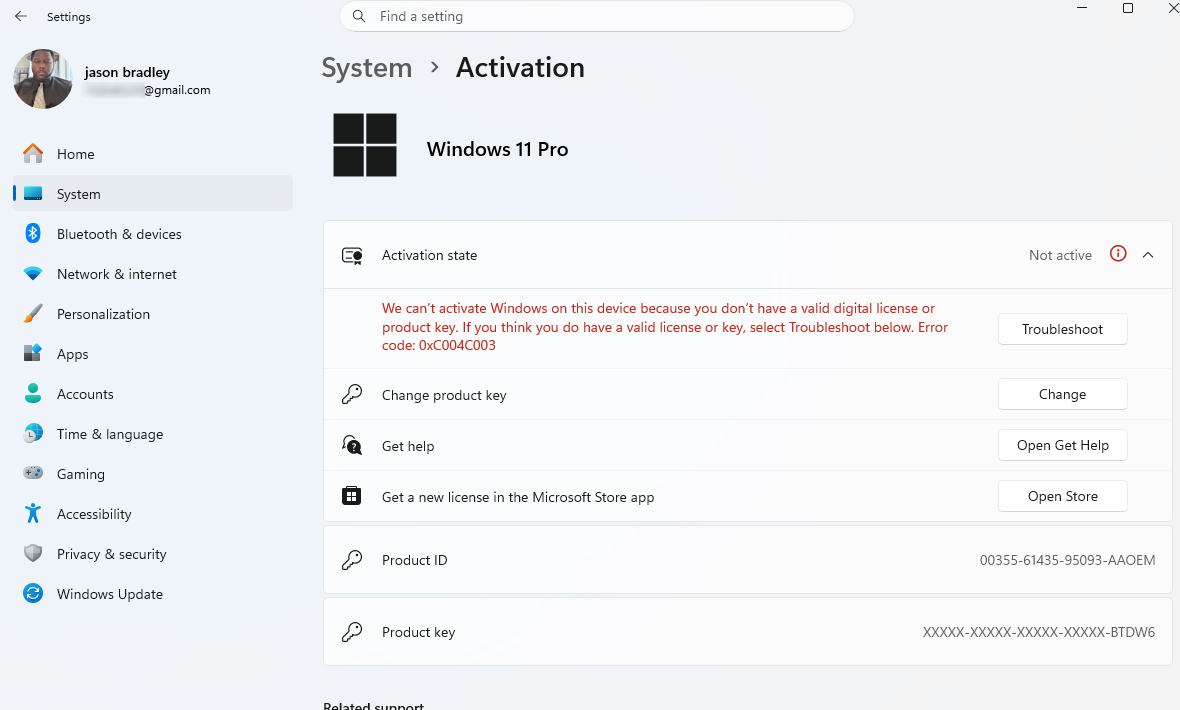1180x710 pixels.
Task: Open Accessibility settings
Action: coord(153,513)
